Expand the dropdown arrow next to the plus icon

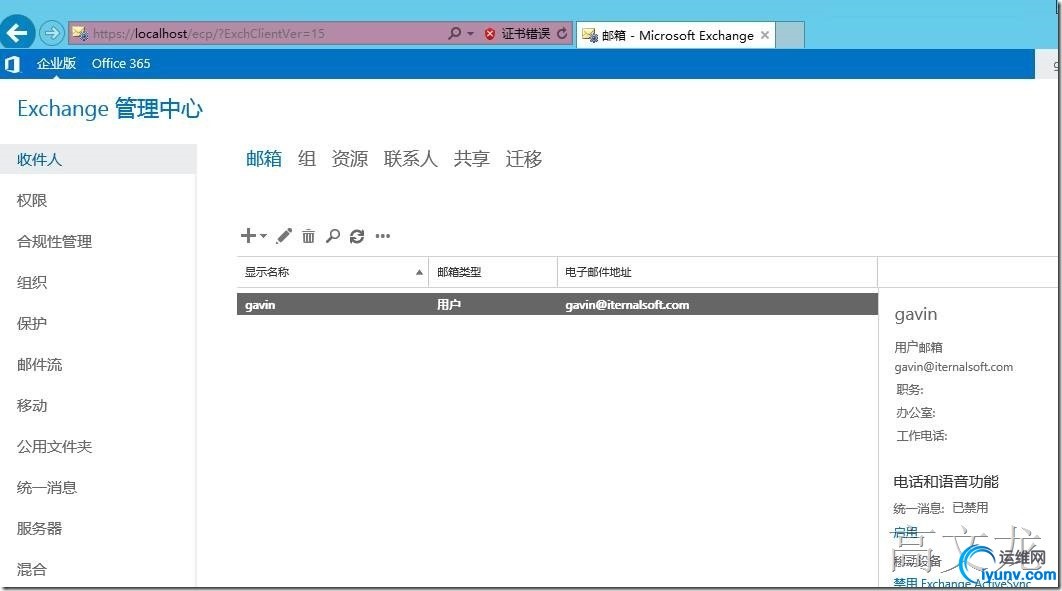pos(263,236)
